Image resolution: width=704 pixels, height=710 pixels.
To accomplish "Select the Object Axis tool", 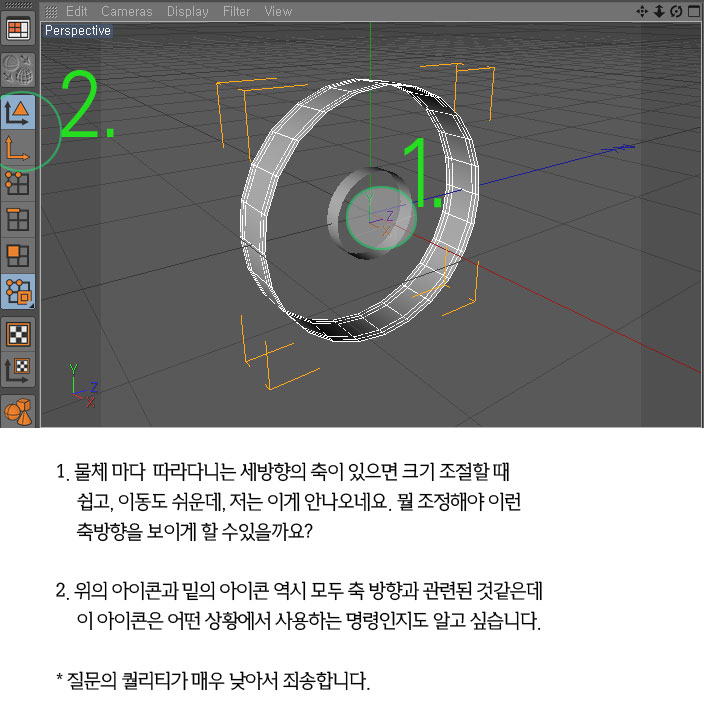I will tap(18, 149).
